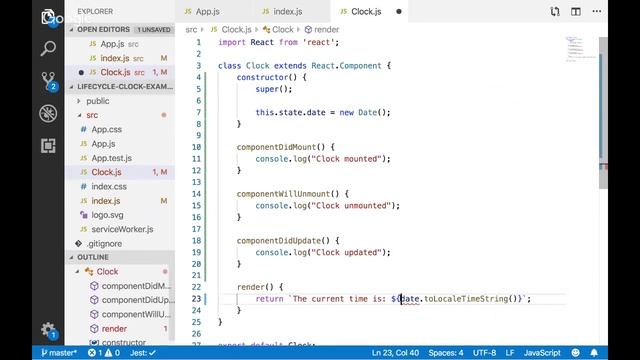Collapse the LIFECYCLE-CLOCK-EXAM project section
This screenshot has height=360, width=640.
pos(120,87)
